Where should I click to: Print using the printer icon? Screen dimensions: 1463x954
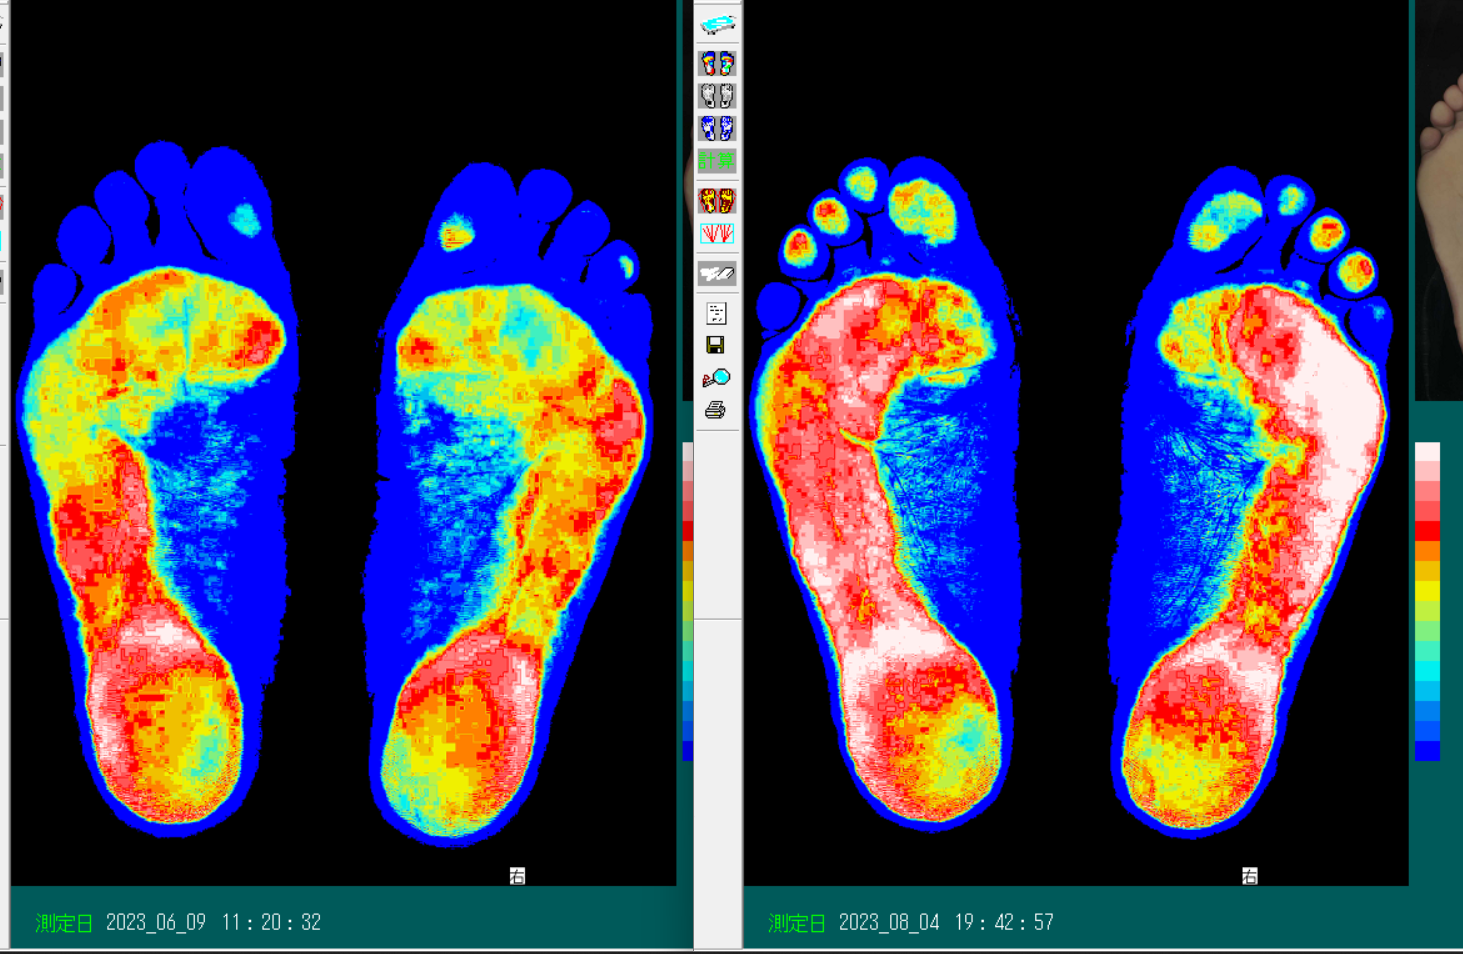coord(715,410)
